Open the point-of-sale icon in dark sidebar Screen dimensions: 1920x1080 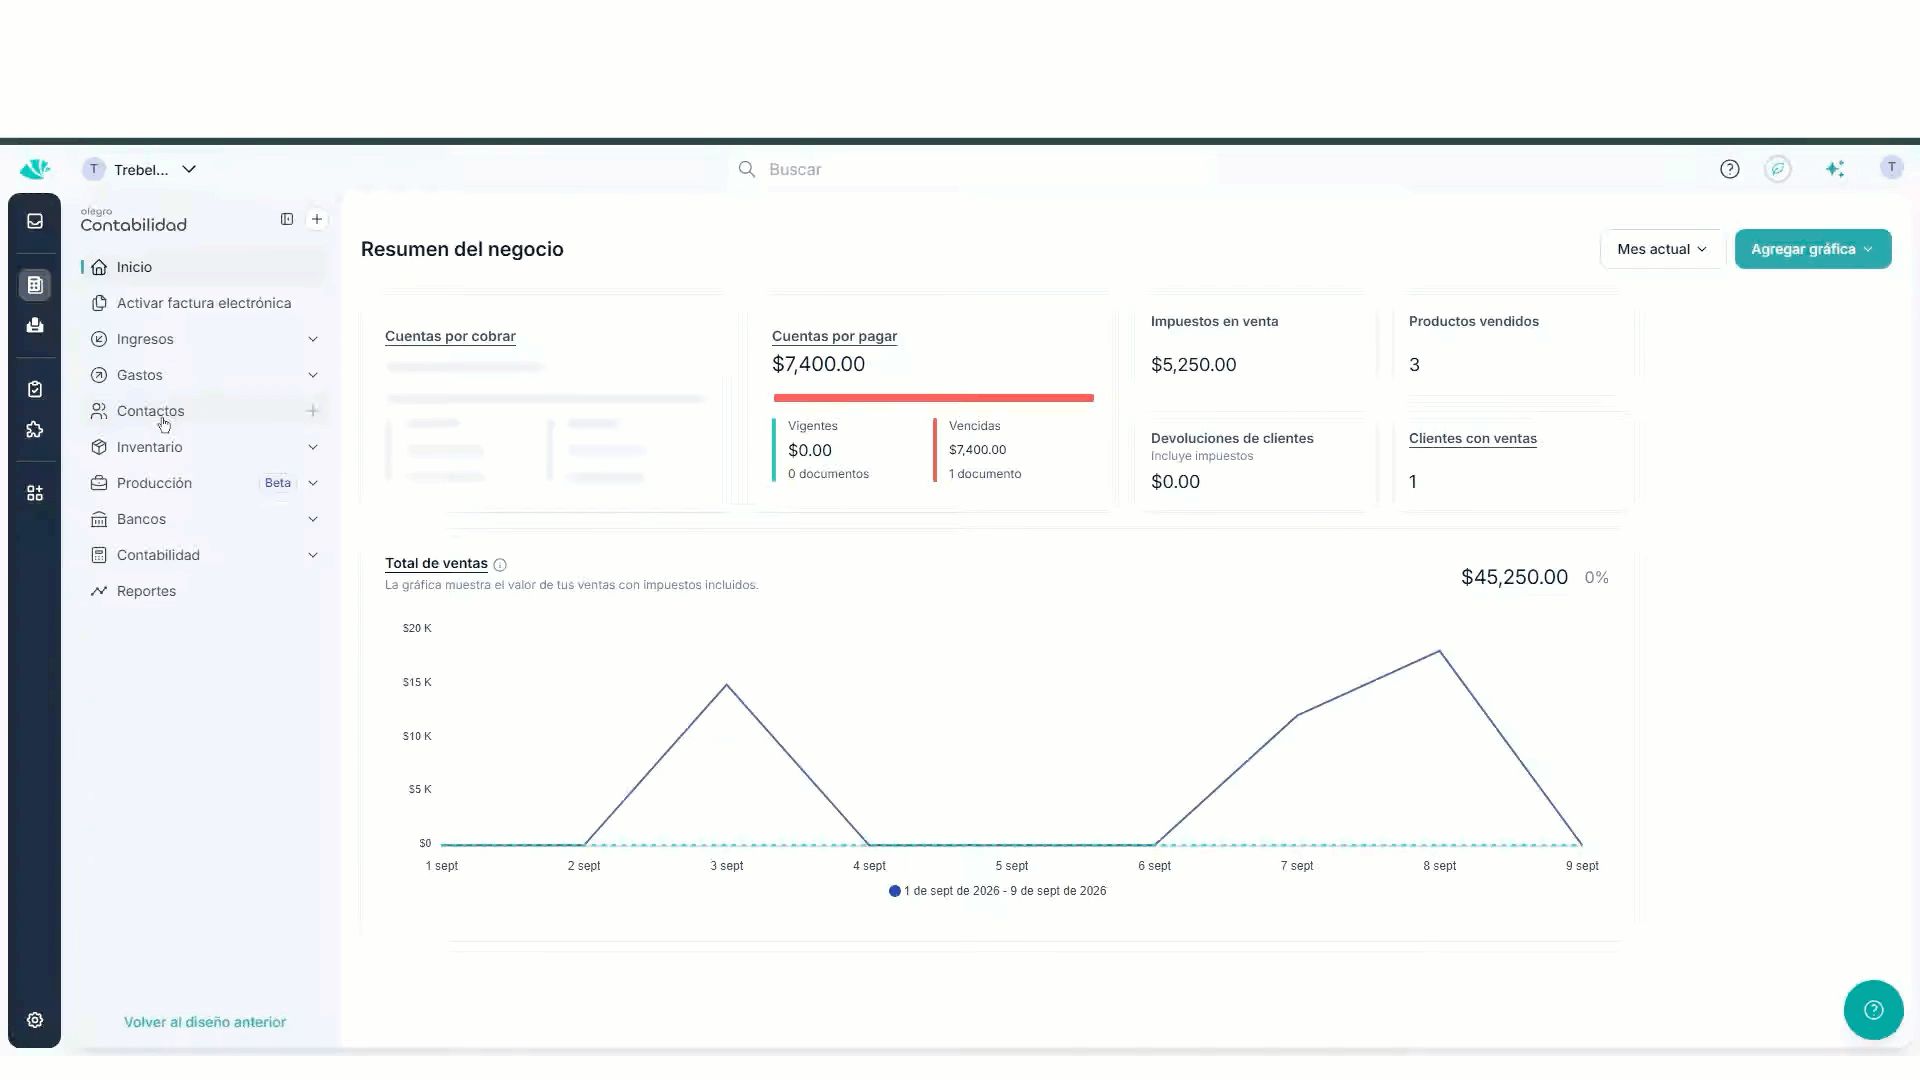(35, 325)
